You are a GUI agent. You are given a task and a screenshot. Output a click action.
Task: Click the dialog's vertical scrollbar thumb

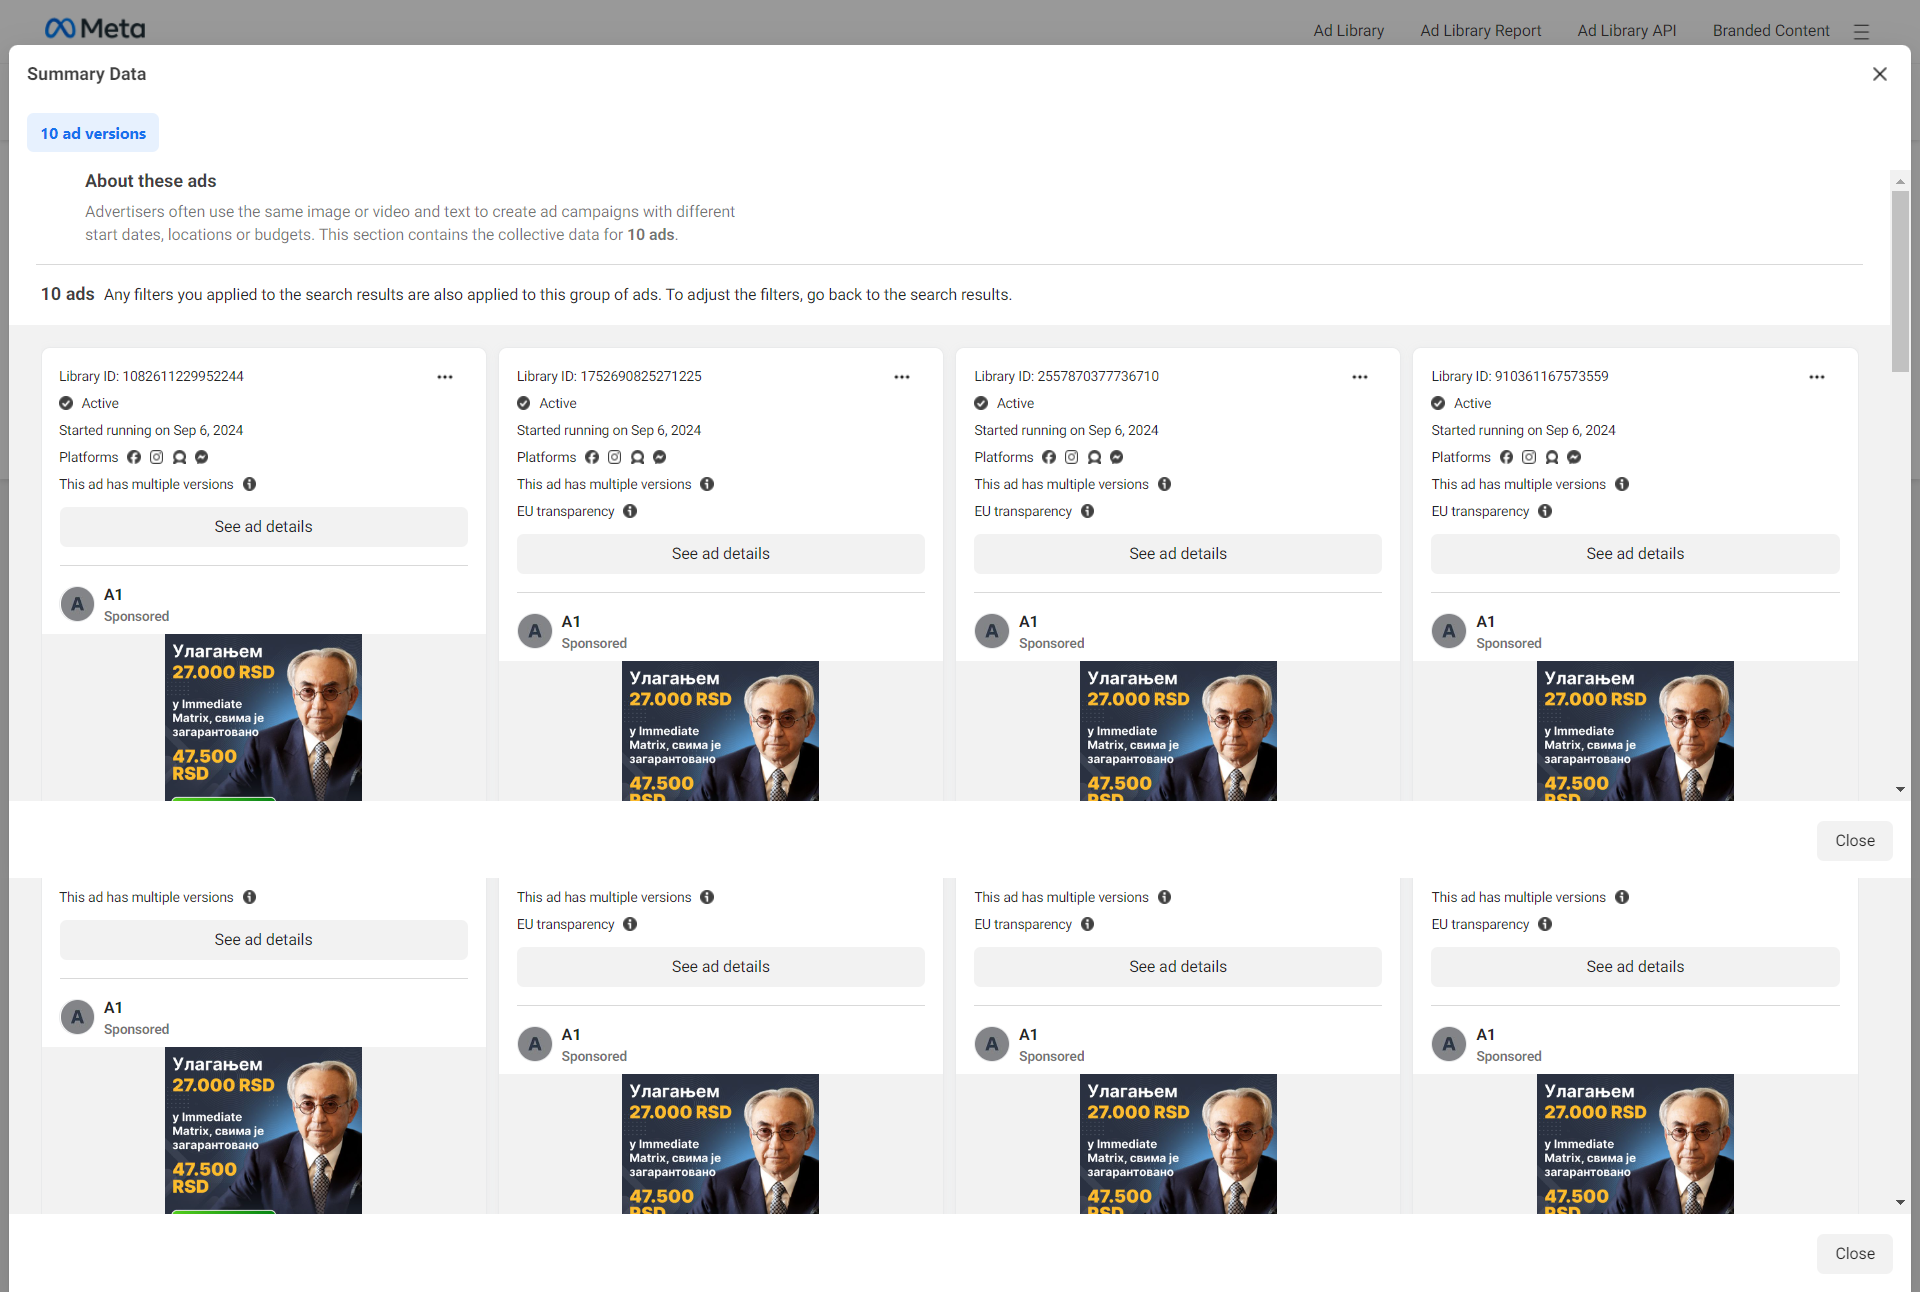pos(1900,281)
